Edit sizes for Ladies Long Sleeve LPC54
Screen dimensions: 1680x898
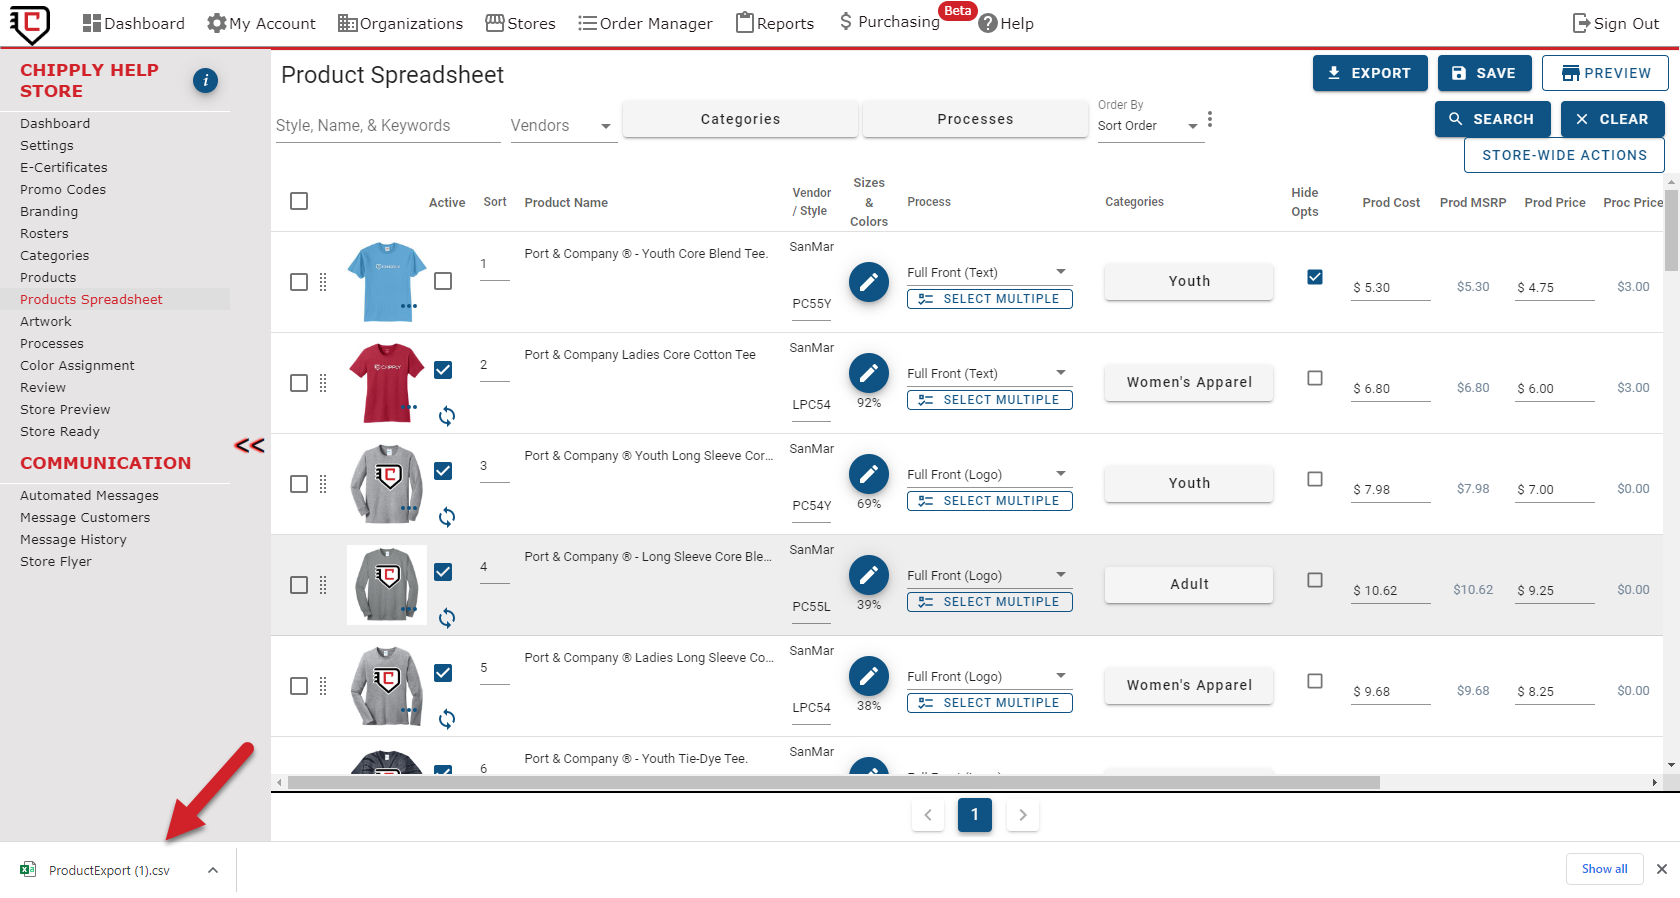(868, 676)
